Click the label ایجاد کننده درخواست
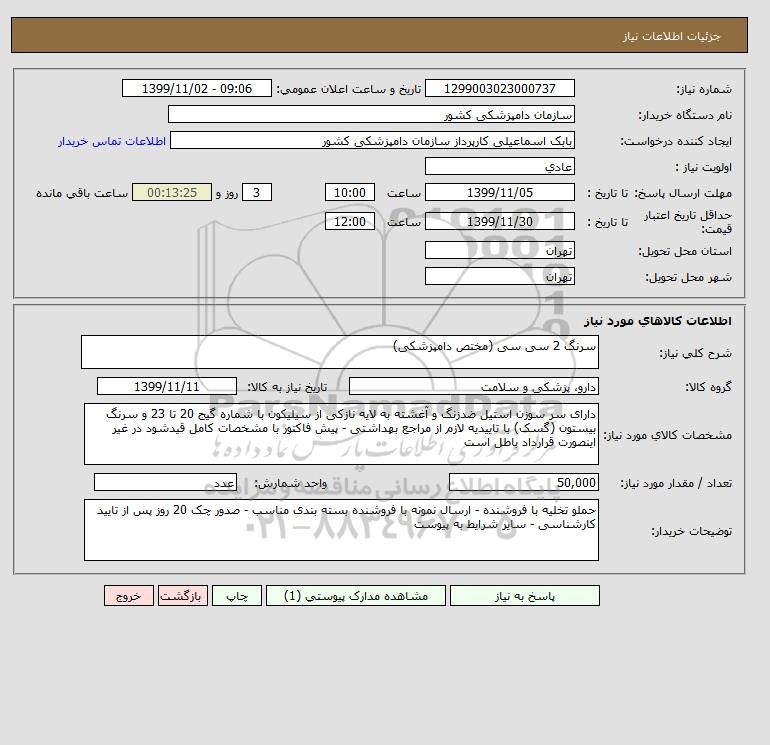This screenshot has width=770, height=745. [676, 141]
